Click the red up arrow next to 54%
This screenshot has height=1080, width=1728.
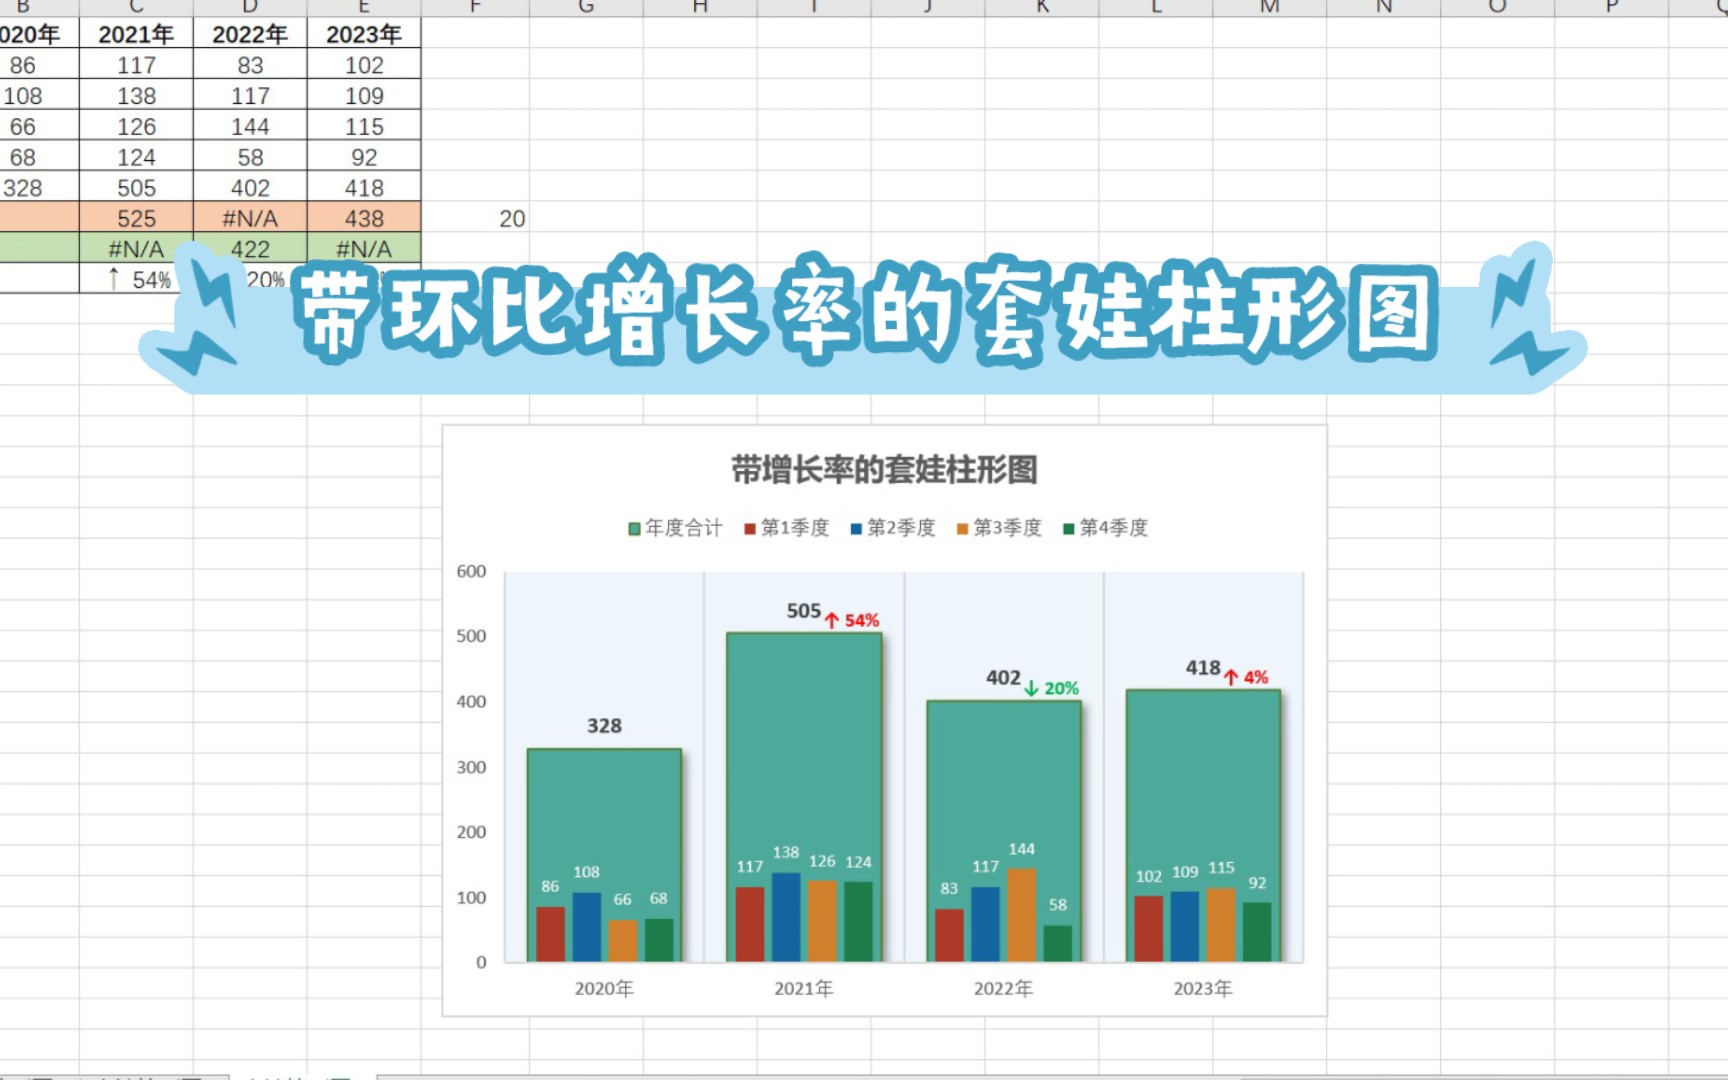click(x=832, y=619)
